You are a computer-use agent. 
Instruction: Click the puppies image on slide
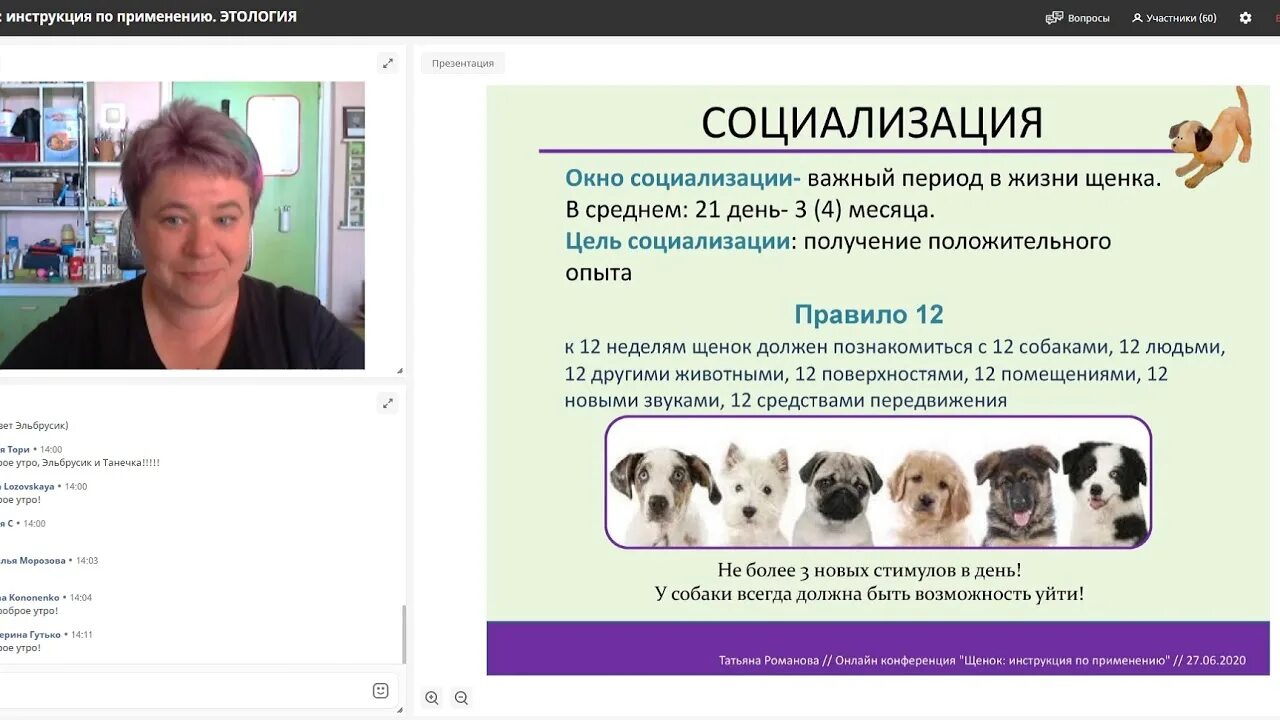pyautogui.click(x=878, y=482)
